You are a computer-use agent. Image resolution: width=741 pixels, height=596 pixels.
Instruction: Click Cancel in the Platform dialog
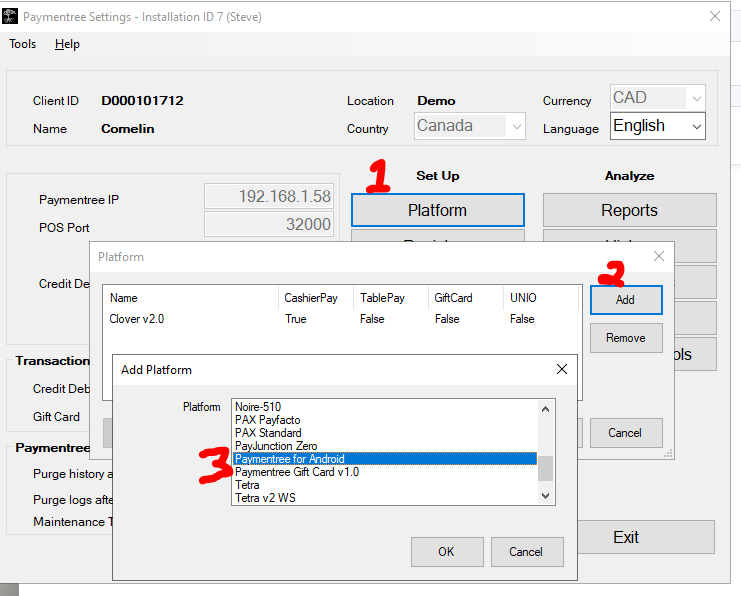coord(626,433)
